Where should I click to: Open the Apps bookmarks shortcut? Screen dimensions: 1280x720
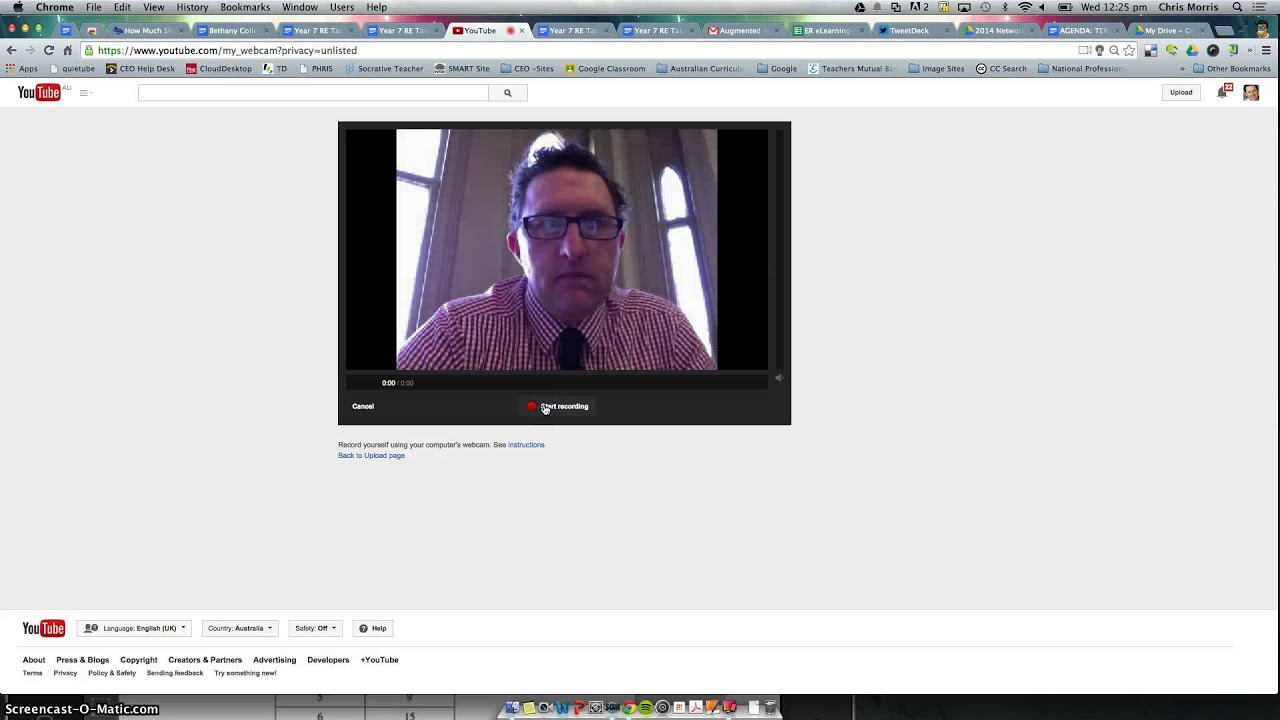tap(21, 69)
